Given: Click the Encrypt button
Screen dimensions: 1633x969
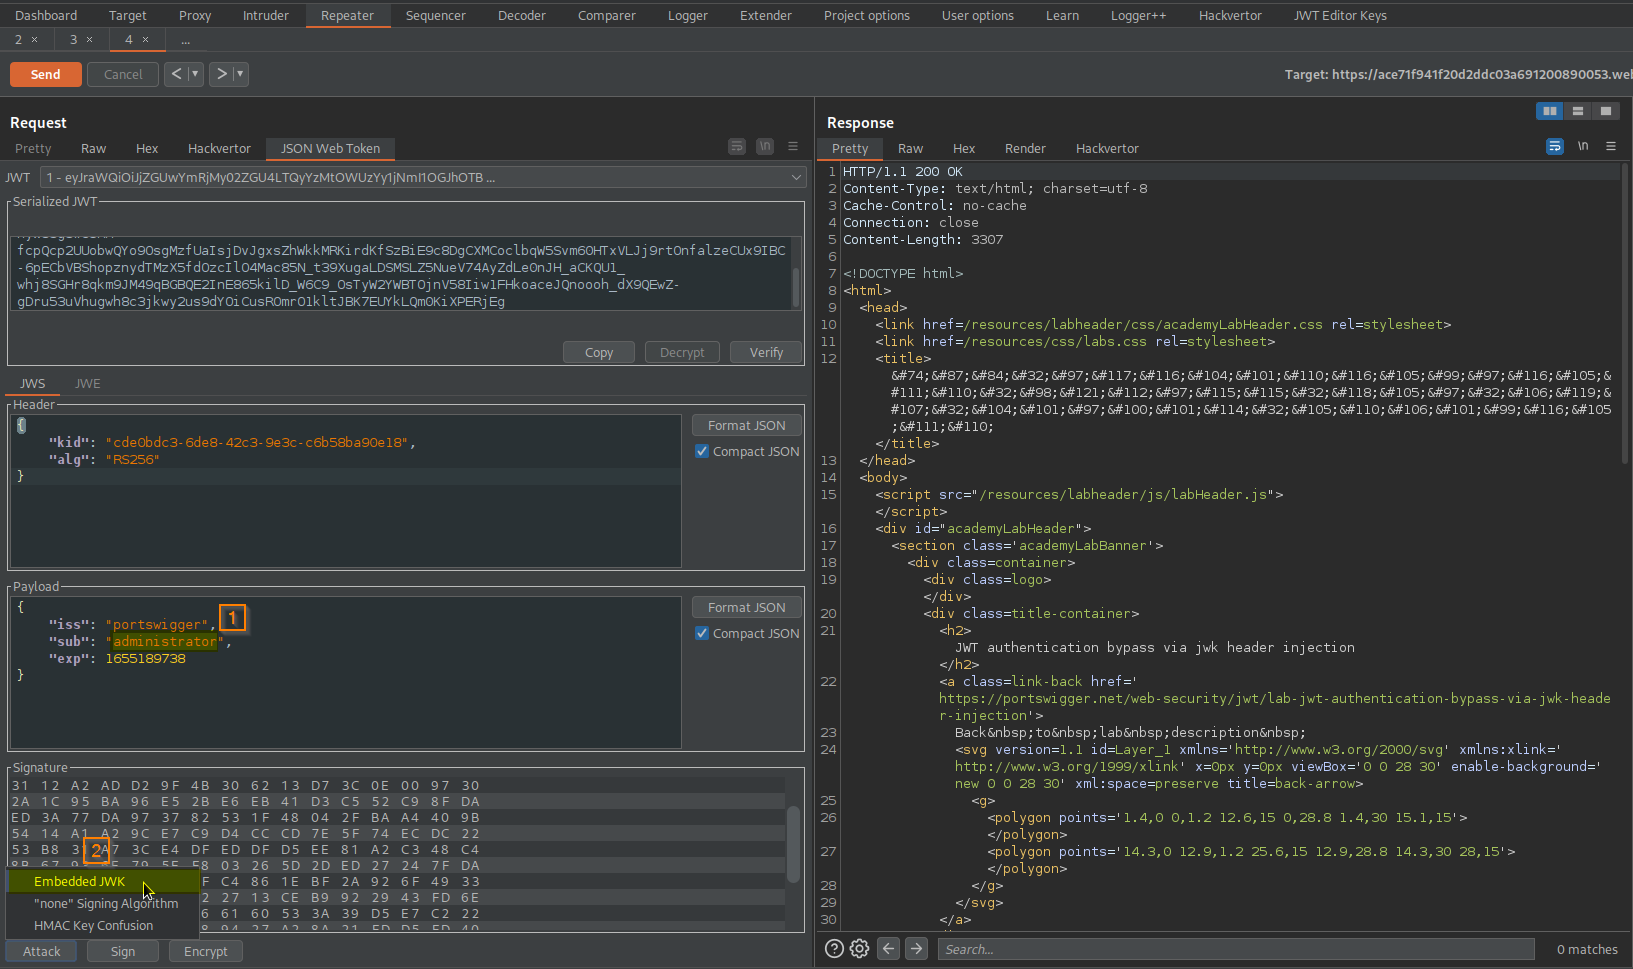Looking at the screenshot, I should pyautogui.click(x=205, y=952).
